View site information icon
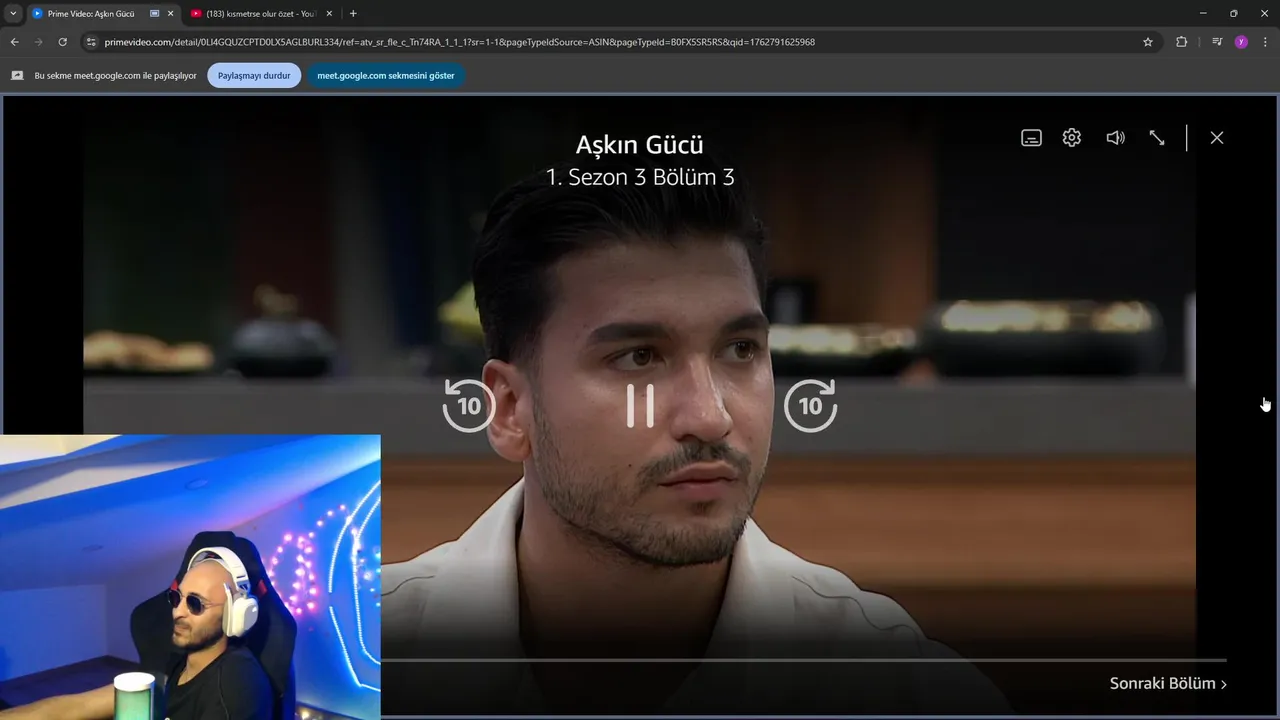The image size is (1280, 720). click(91, 42)
